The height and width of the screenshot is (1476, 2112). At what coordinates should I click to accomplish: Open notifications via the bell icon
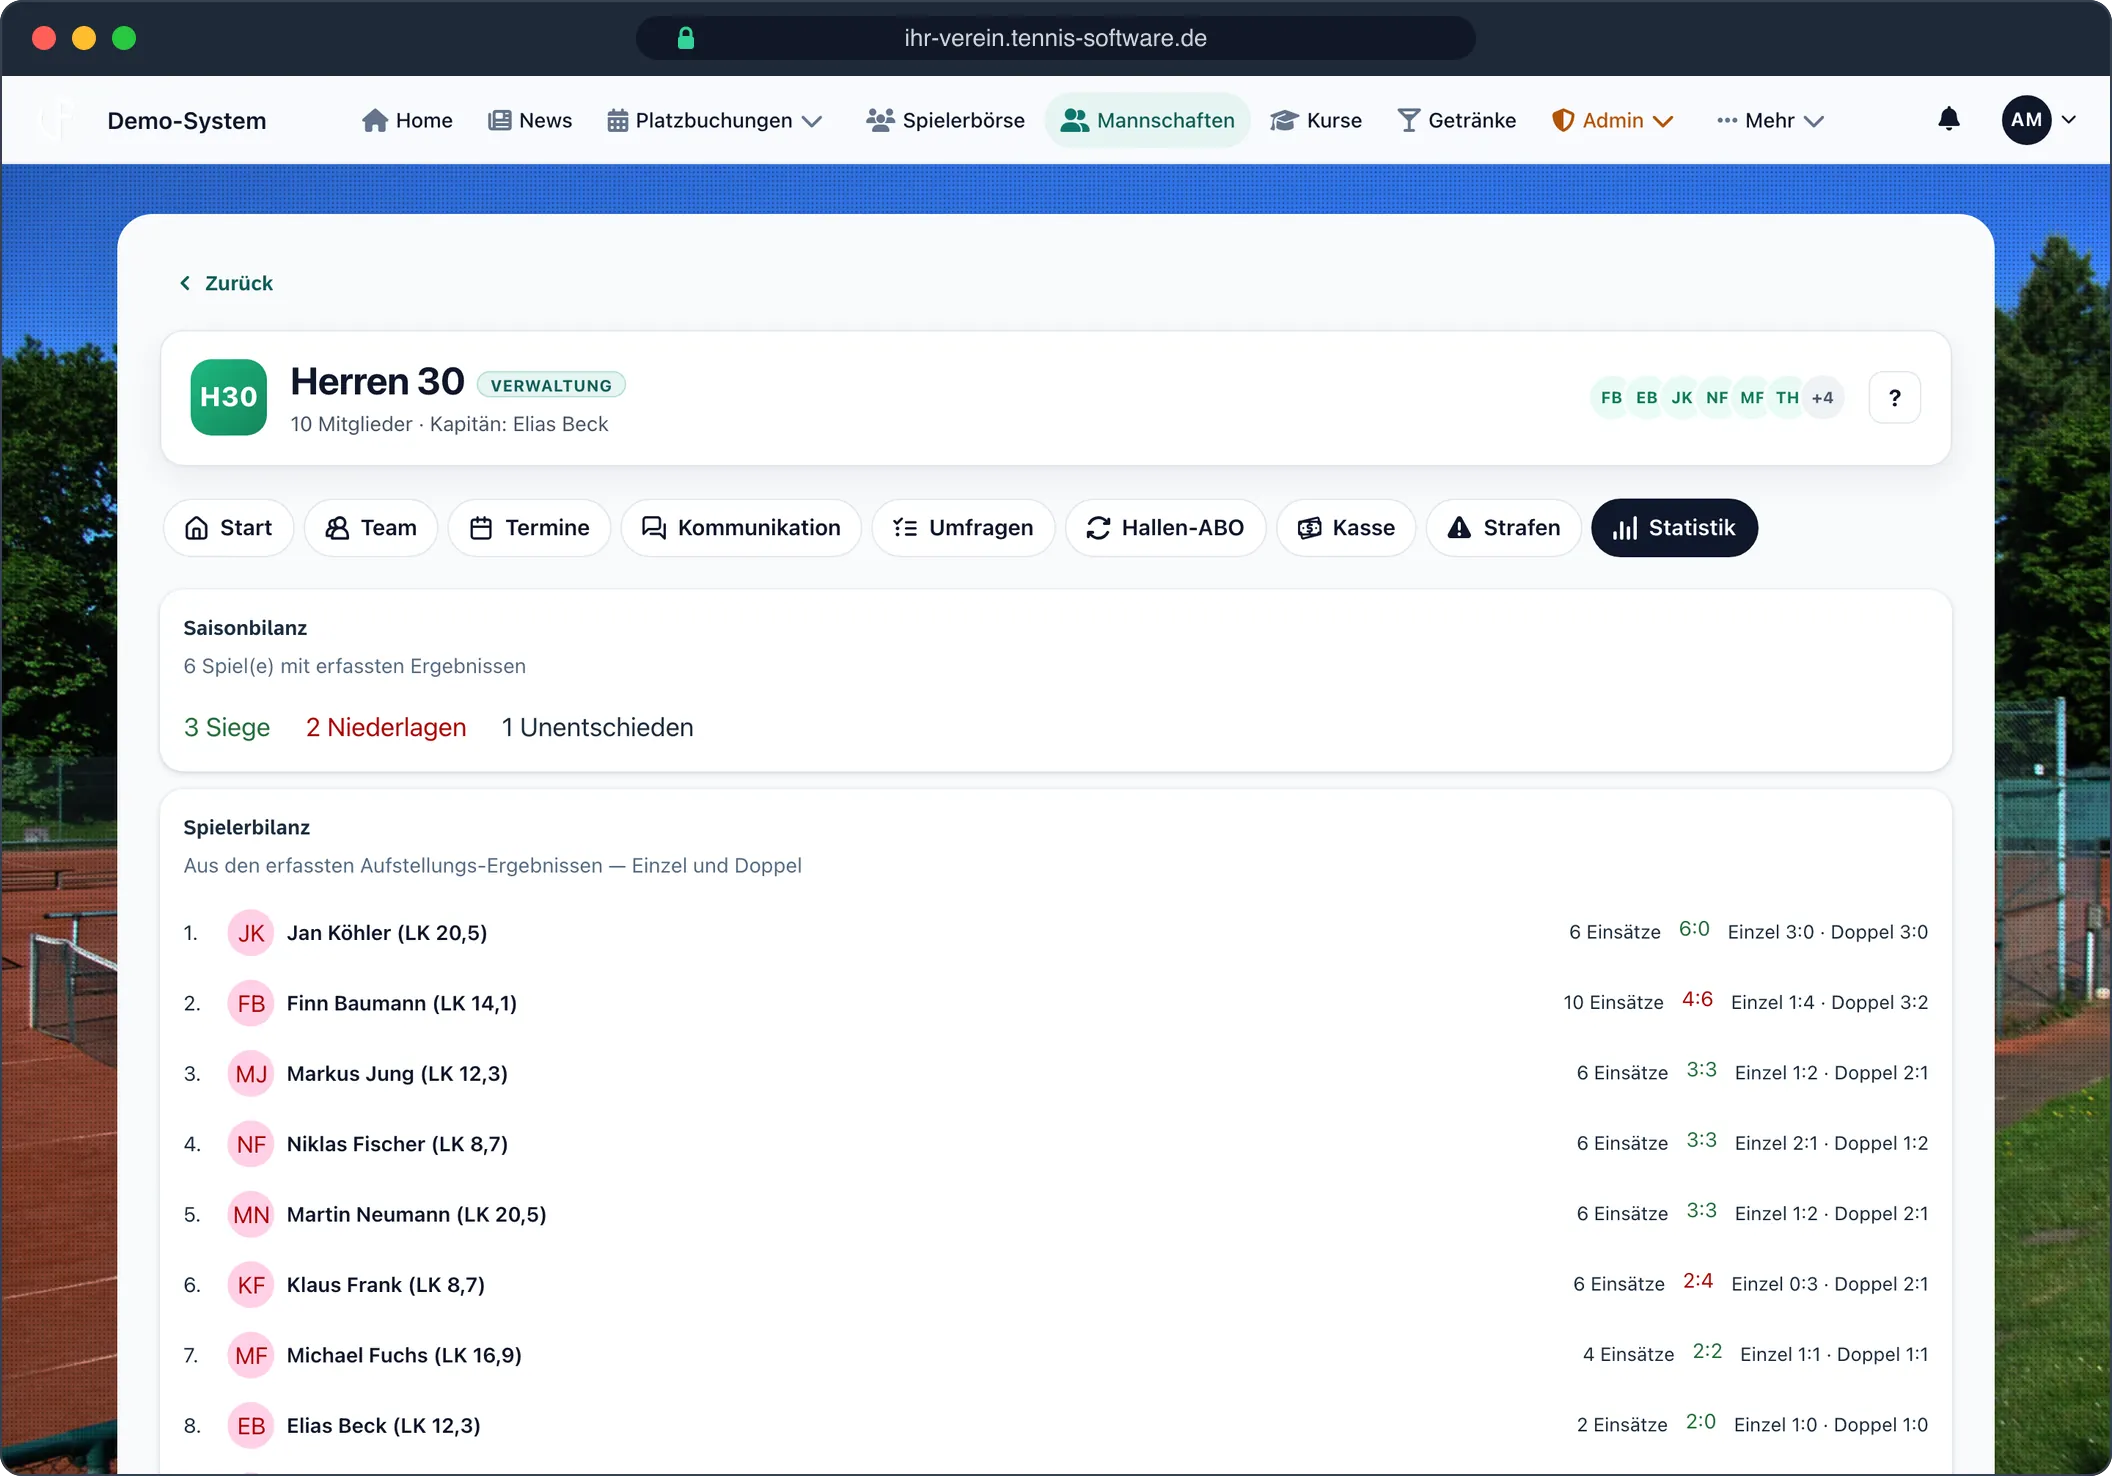(x=1948, y=120)
